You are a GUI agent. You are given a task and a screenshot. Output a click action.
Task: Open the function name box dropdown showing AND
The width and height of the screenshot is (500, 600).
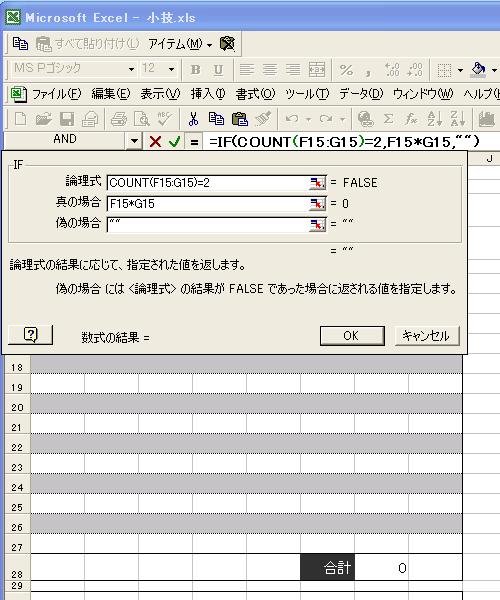134,141
